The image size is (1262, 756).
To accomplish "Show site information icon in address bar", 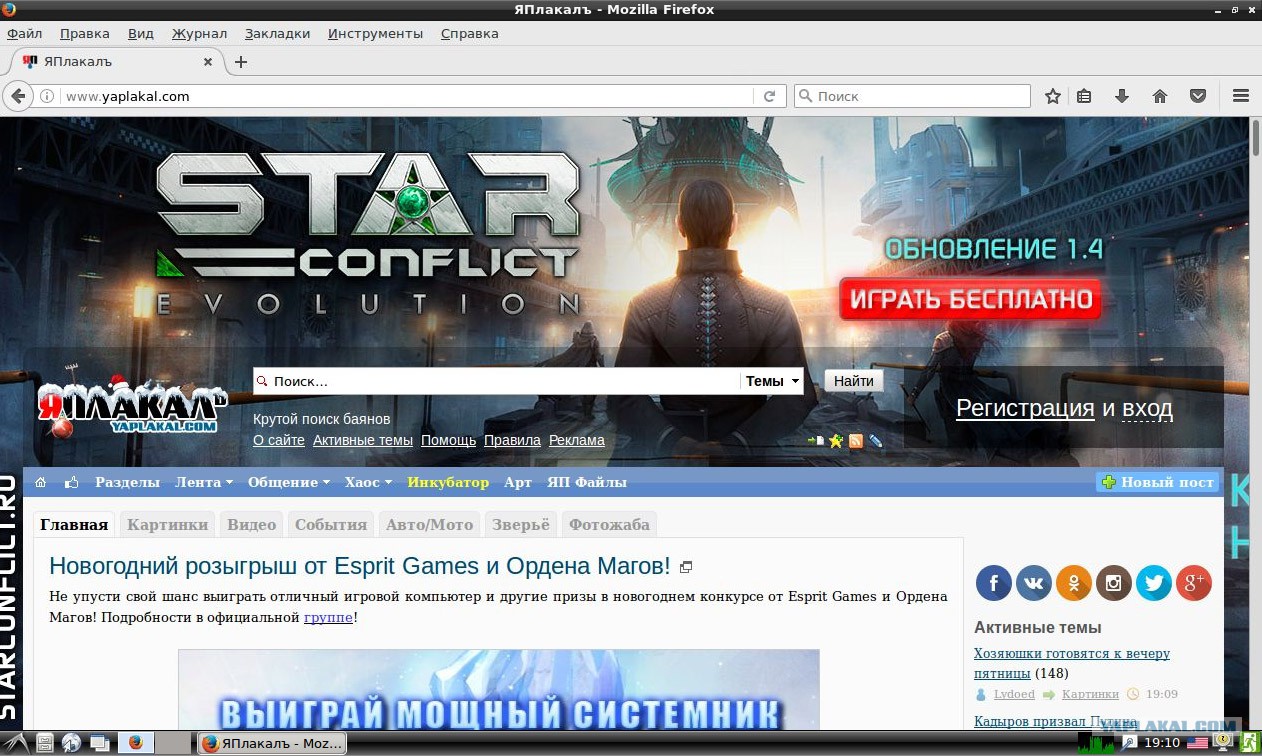I will click(x=46, y=97).
